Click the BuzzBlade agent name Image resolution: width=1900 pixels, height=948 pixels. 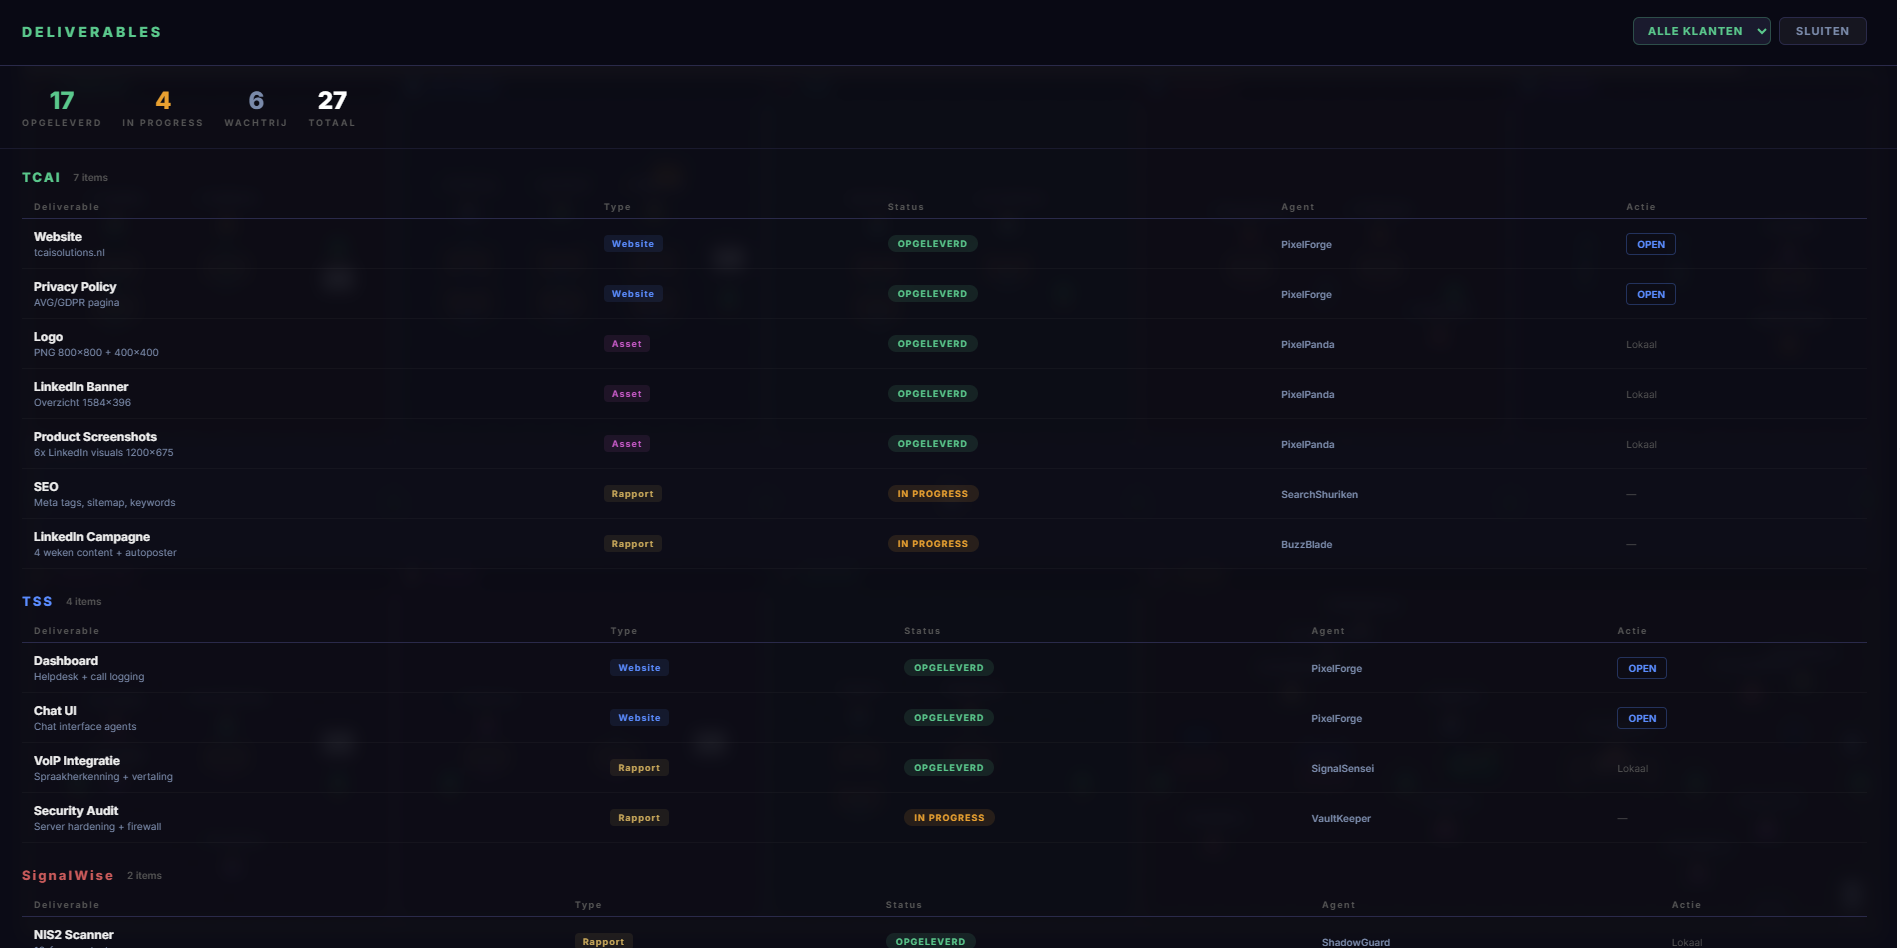coord(1306,544)
